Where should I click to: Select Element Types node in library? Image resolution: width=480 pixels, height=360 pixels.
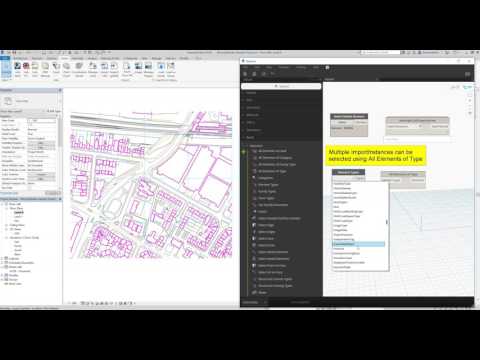268,185
